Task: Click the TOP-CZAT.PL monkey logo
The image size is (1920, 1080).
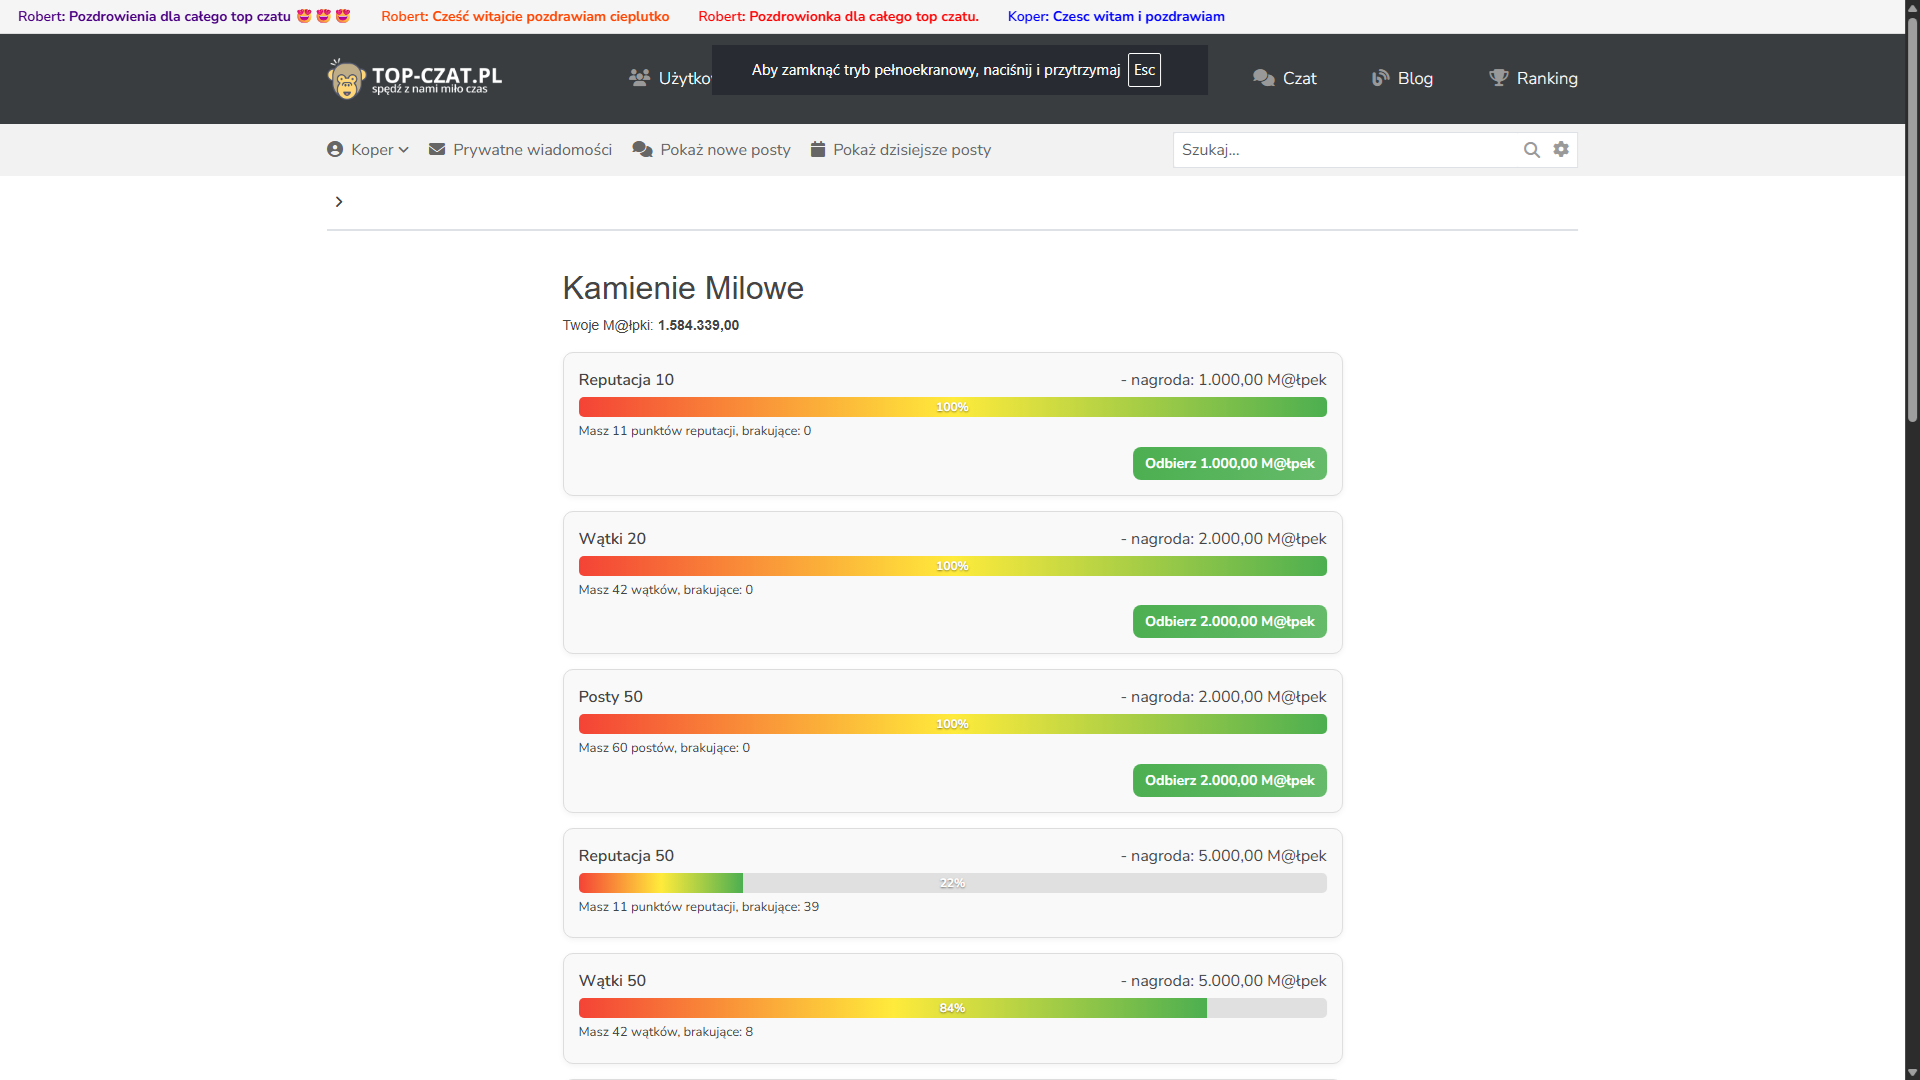Action: click(x=346, y=79)
